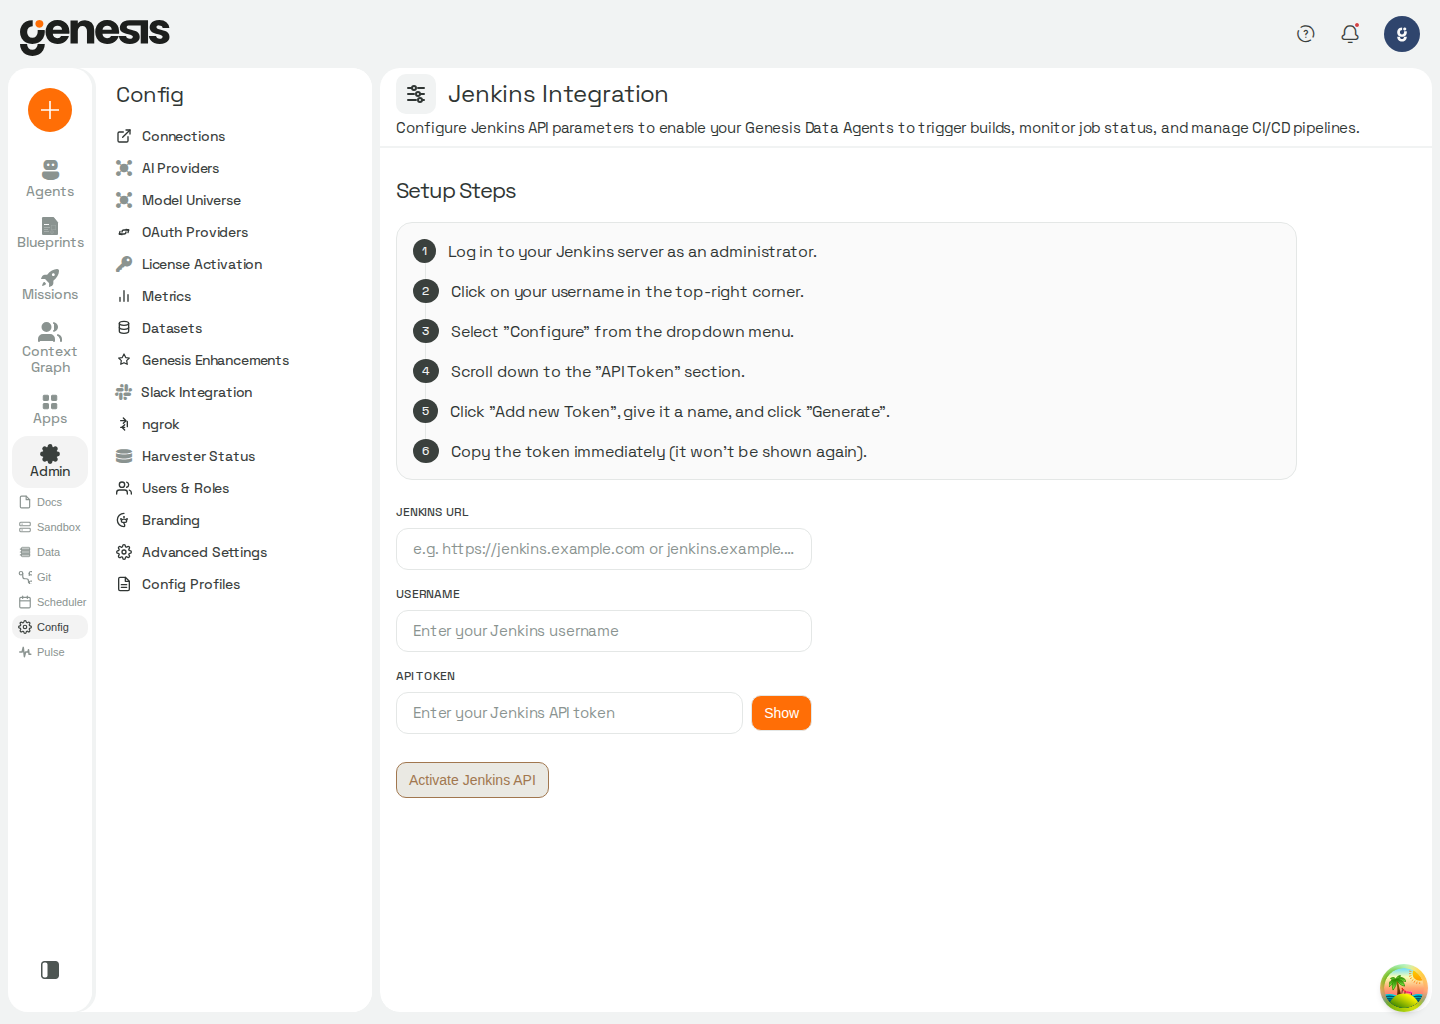Focus the Username input field

604,631
